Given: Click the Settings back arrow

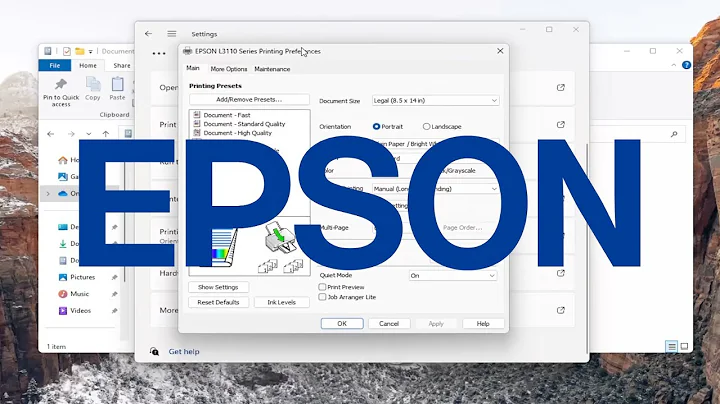Looking at the screenshot, I should (148, 34).
